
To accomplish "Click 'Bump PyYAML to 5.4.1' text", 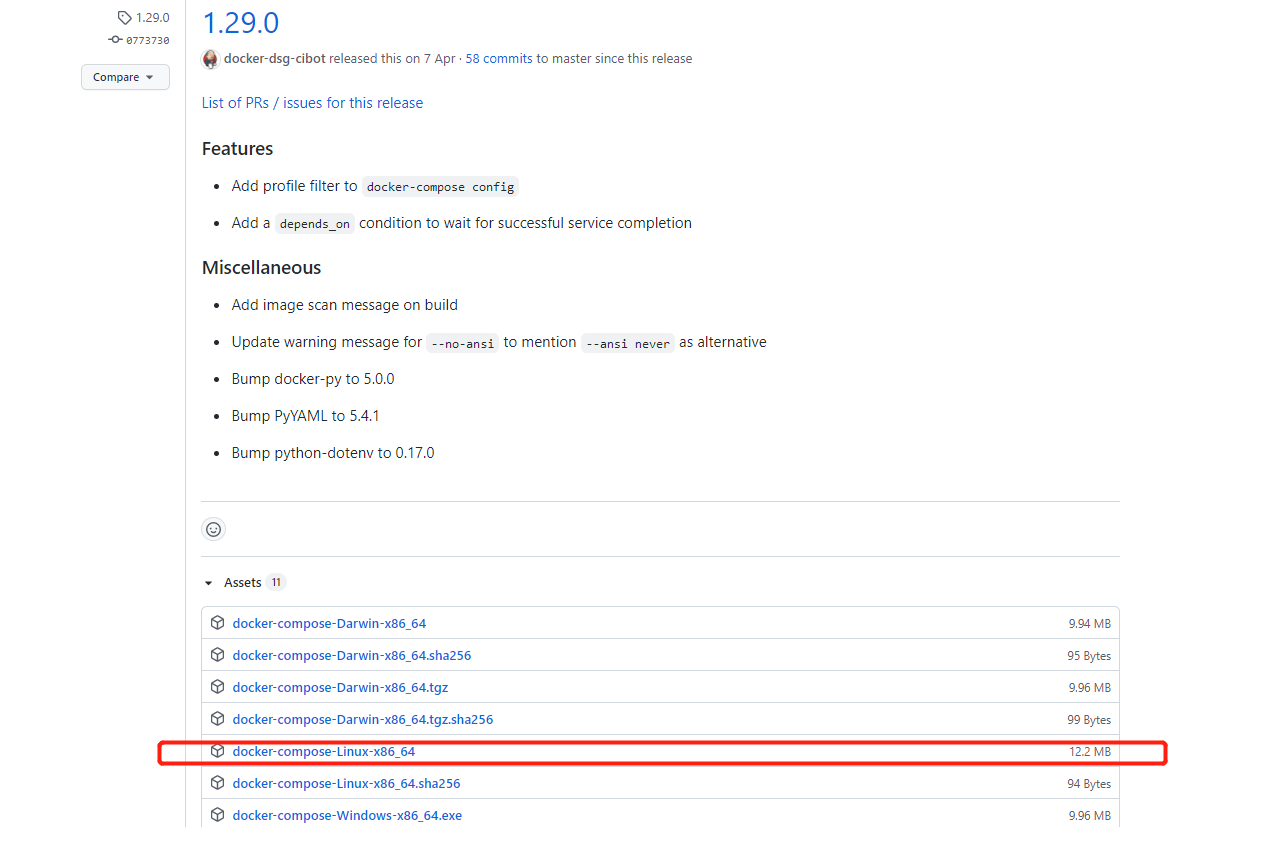I will click(306, 416).
